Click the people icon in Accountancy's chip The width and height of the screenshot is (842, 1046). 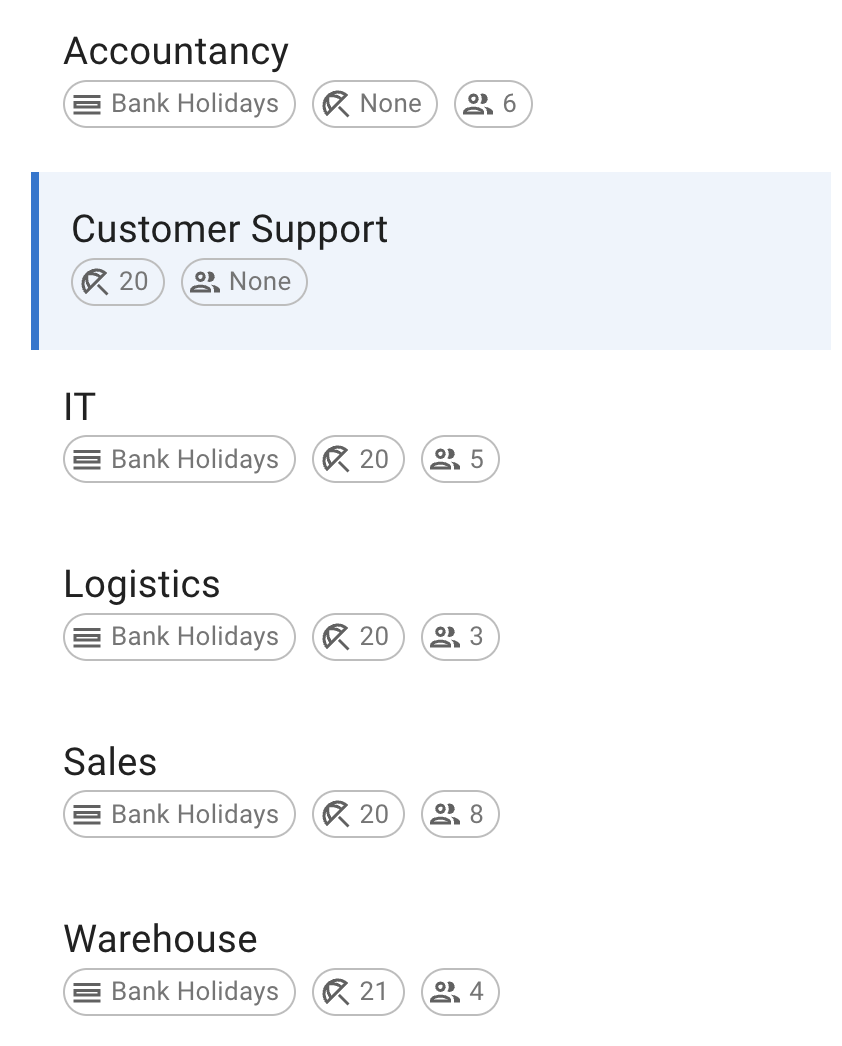(x=479, y=104)
